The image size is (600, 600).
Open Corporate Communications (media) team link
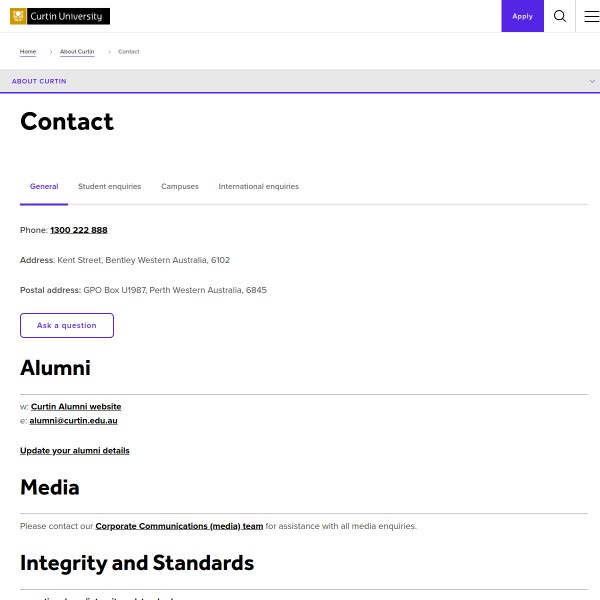(179, 526)
